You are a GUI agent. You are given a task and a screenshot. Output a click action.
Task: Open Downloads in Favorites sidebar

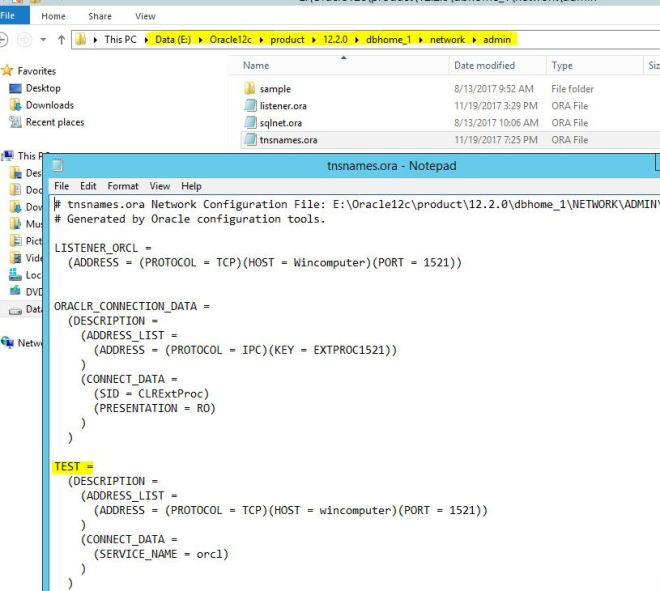(49, 105)
